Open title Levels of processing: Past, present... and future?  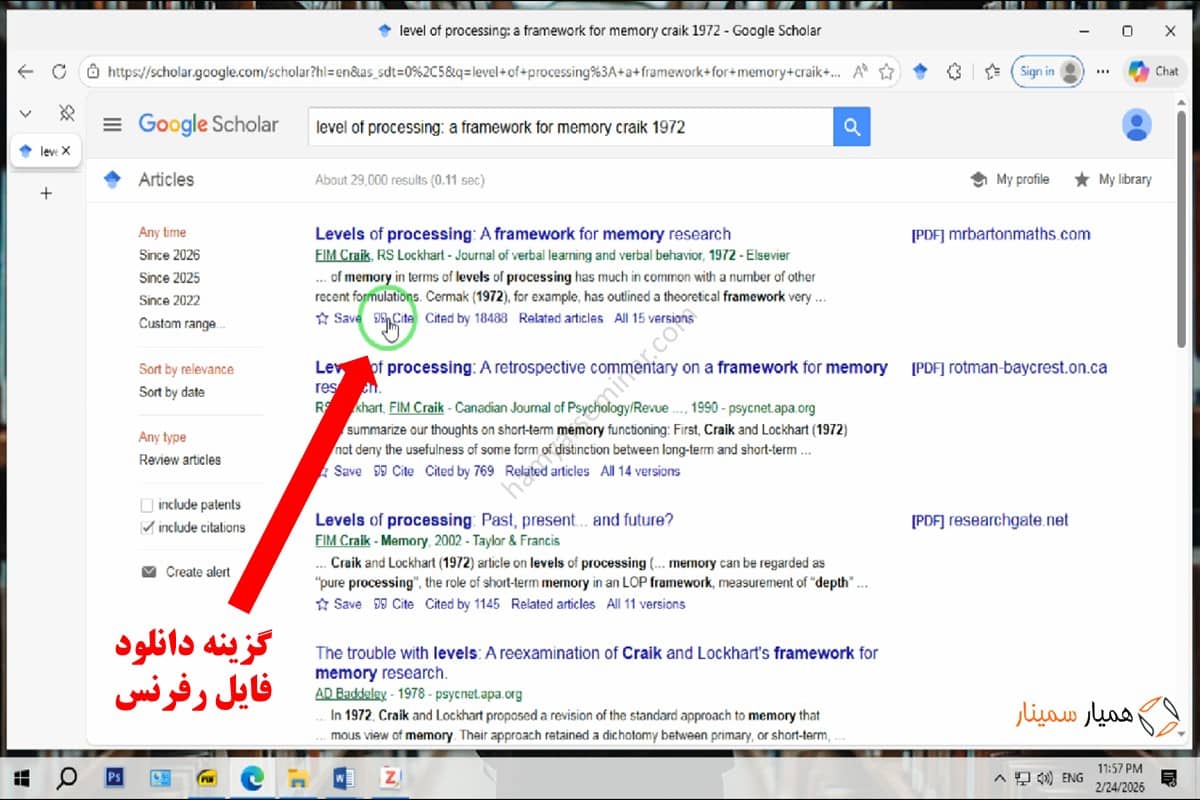pos(494,520)
